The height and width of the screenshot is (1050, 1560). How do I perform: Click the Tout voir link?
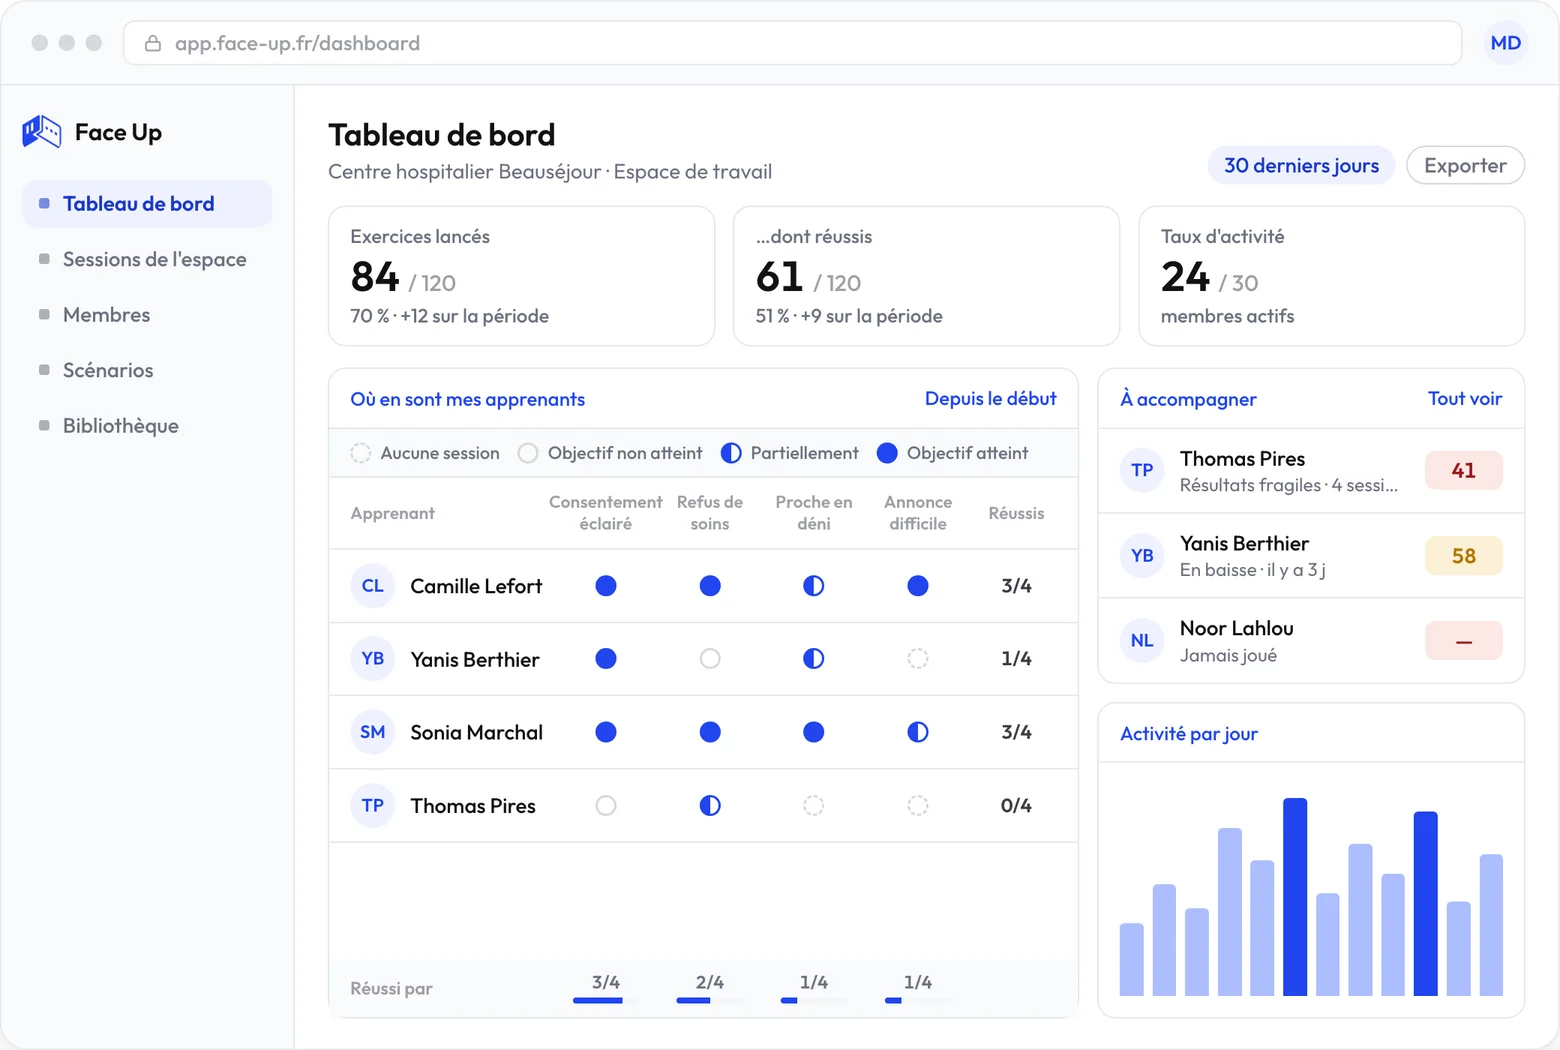(1465, 398)
